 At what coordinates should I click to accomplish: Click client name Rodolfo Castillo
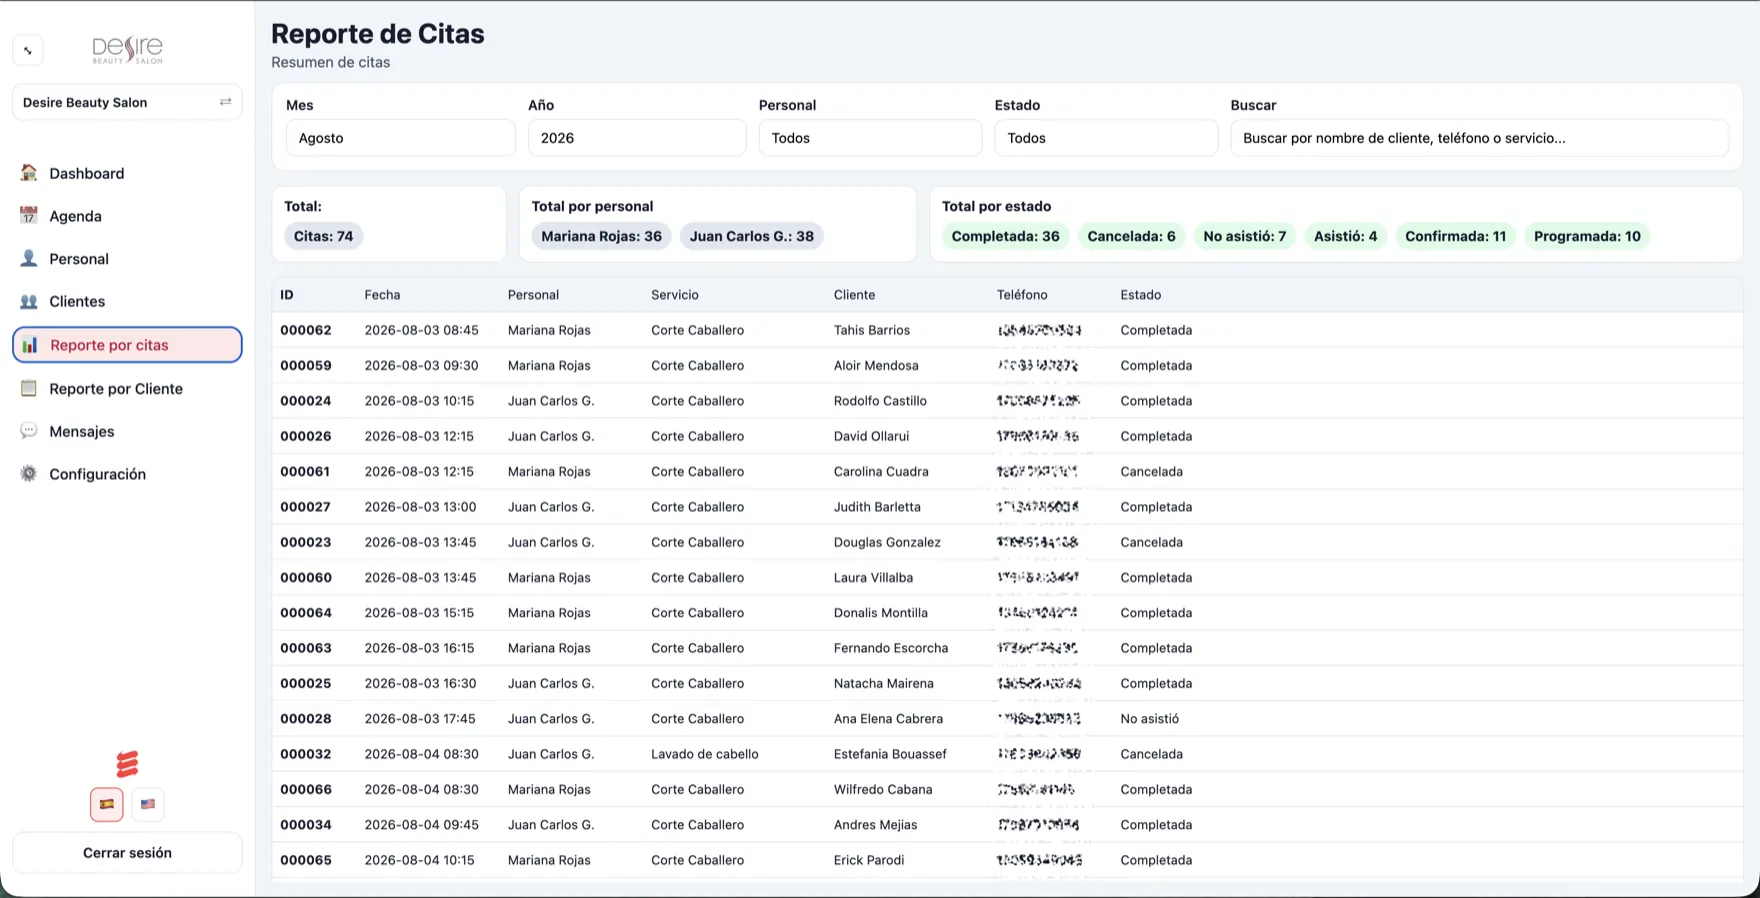(880, 401)
